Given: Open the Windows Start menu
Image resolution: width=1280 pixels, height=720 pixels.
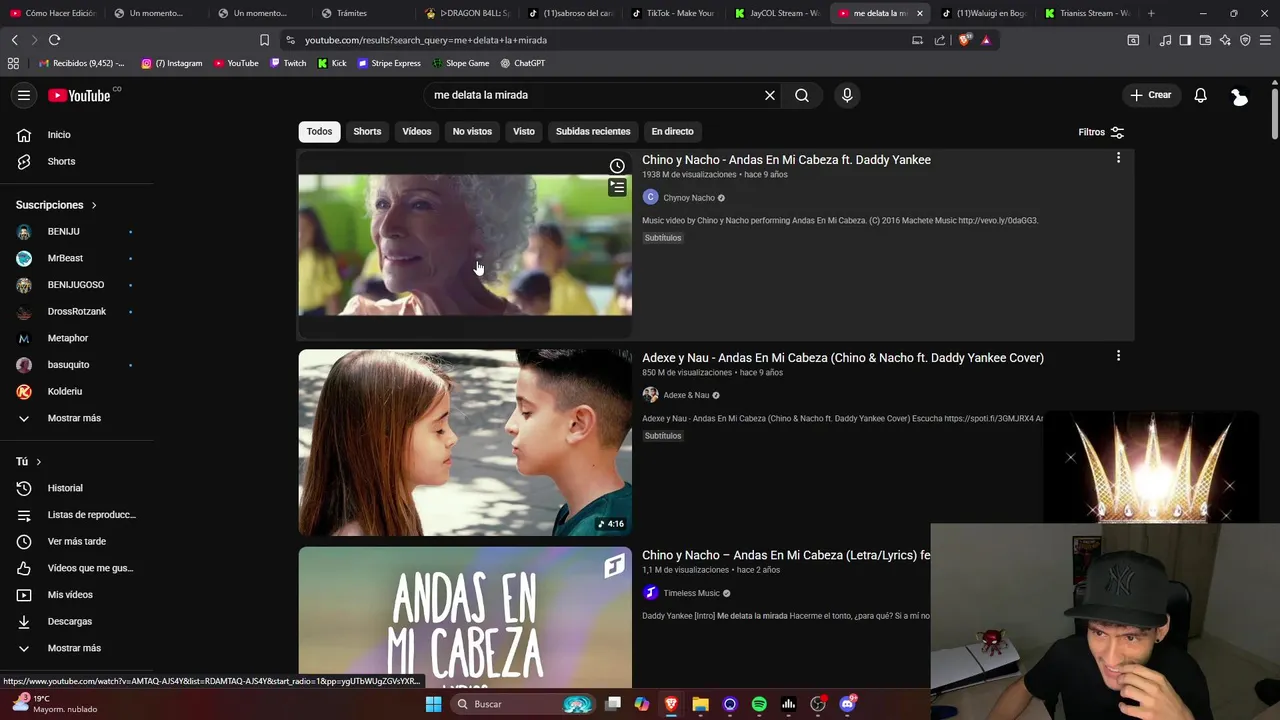Looking at the screenshot, I should click(x=433, y=704).
